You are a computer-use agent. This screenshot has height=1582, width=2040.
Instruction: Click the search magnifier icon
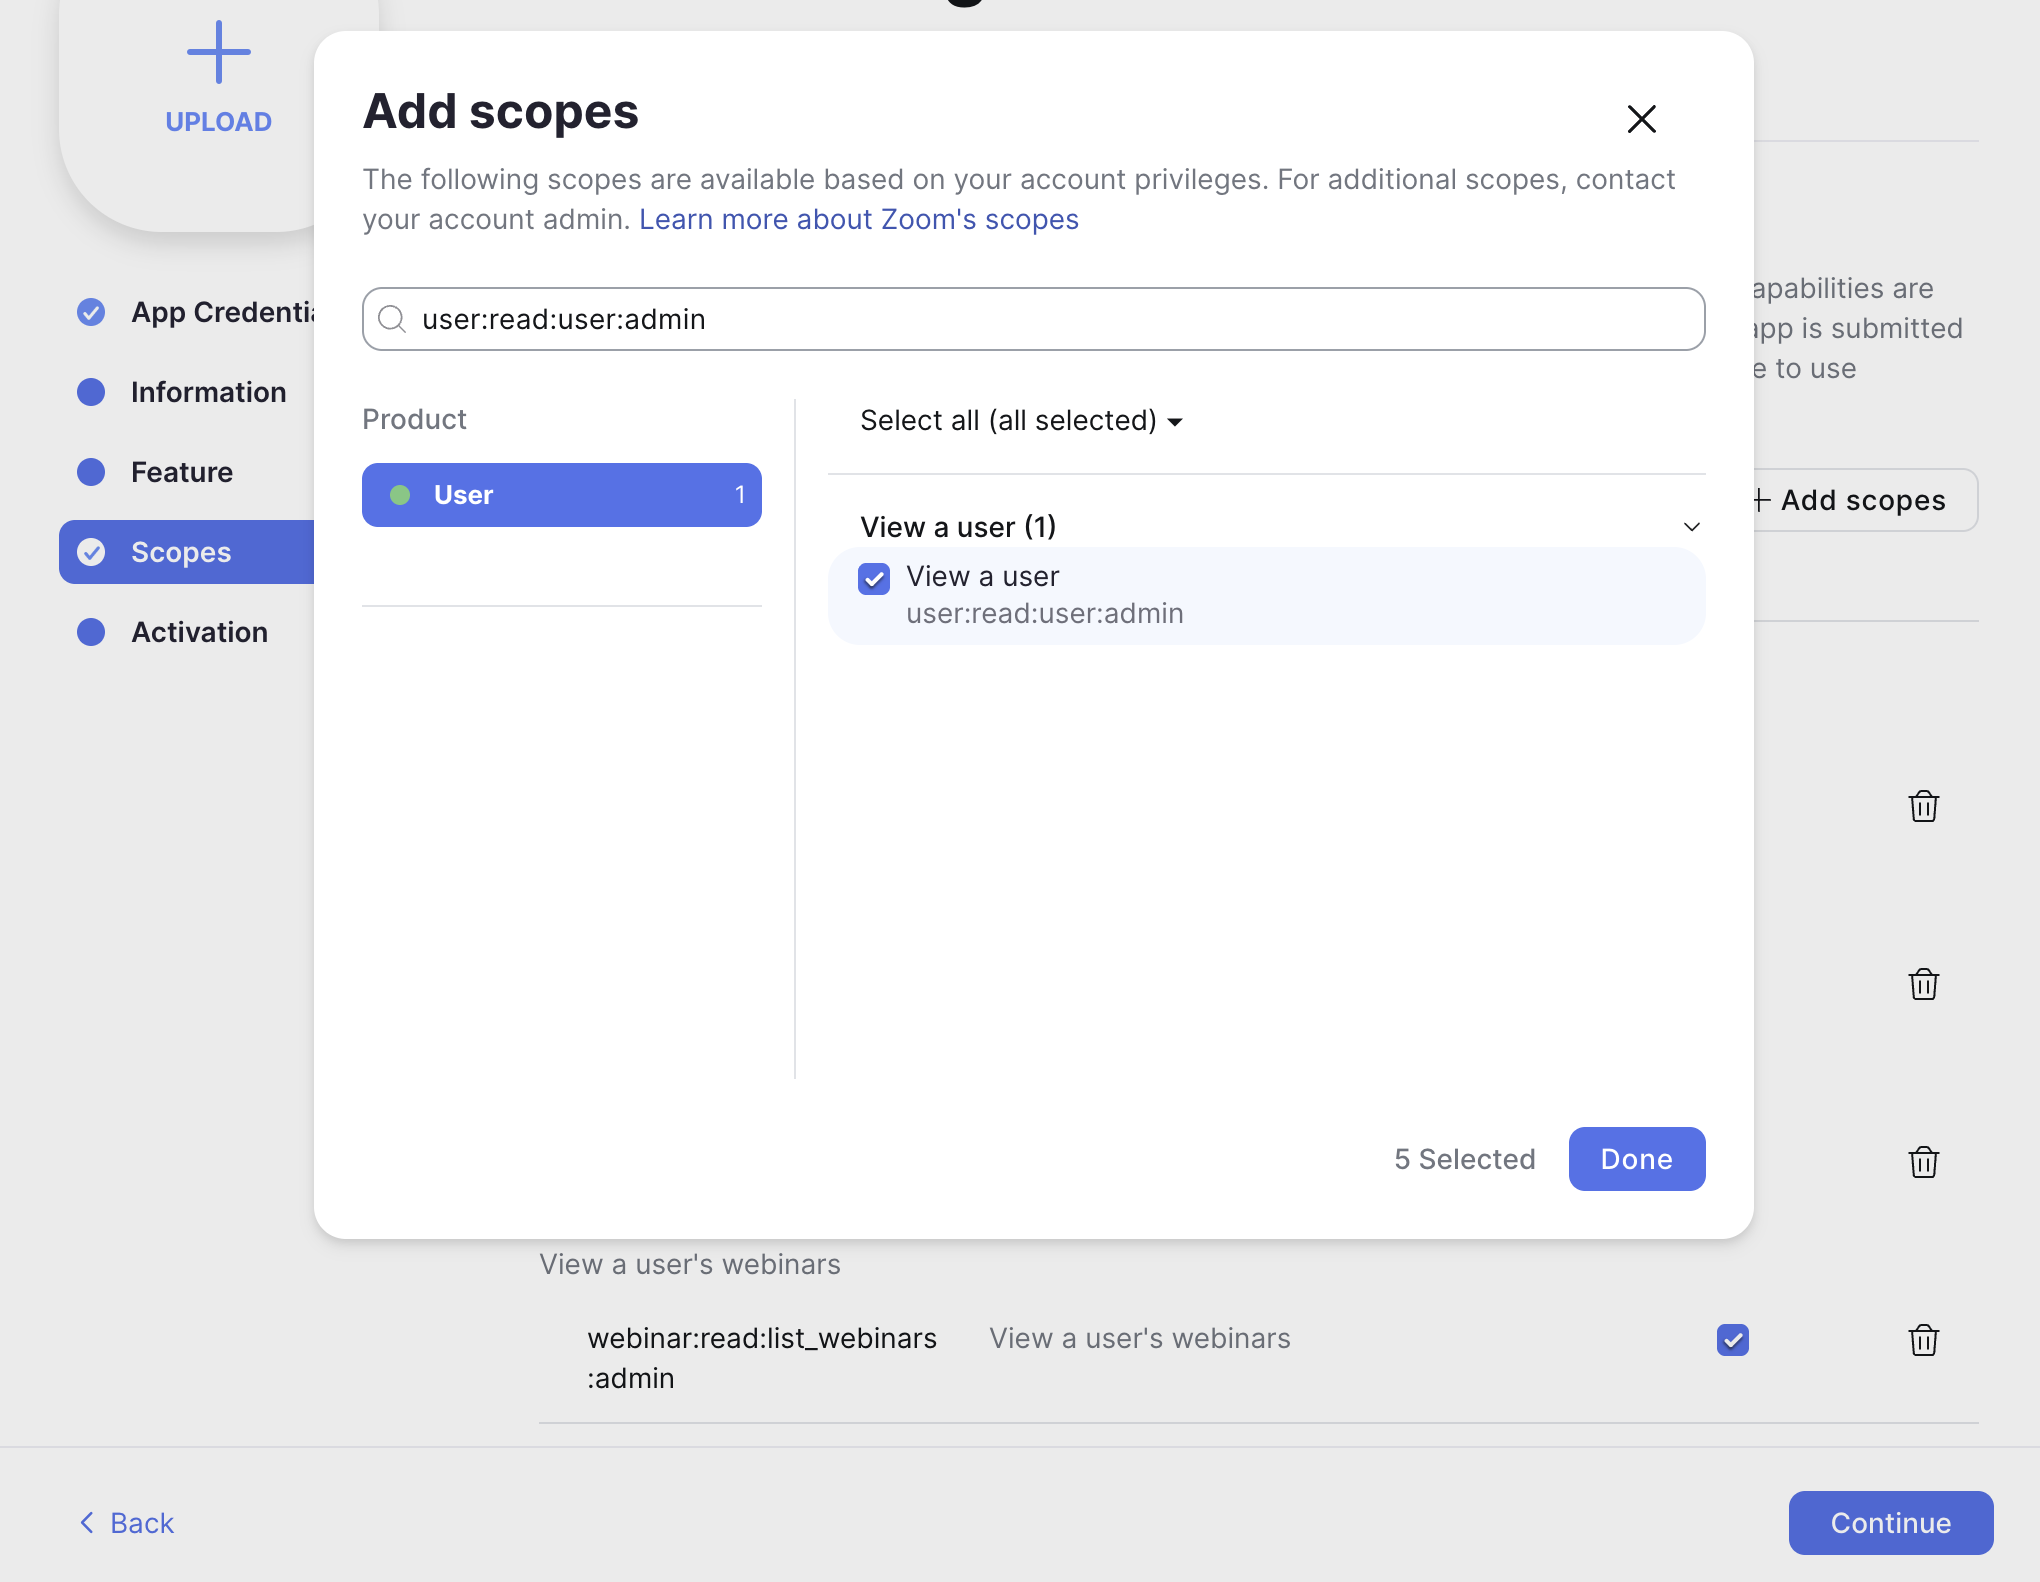[392, 319]
